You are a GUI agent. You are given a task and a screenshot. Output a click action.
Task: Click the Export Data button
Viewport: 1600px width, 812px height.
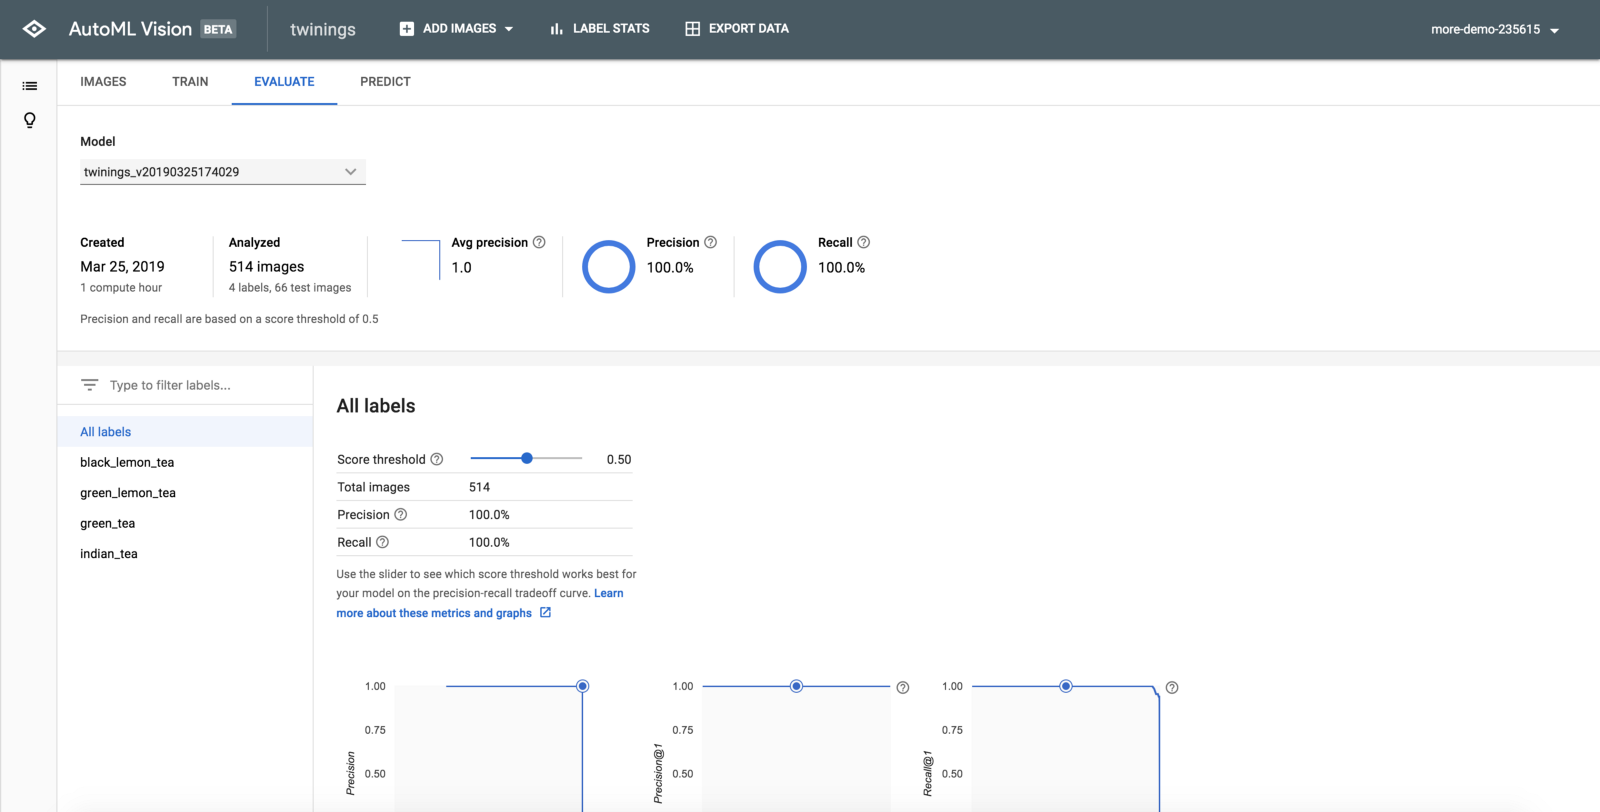737,29
